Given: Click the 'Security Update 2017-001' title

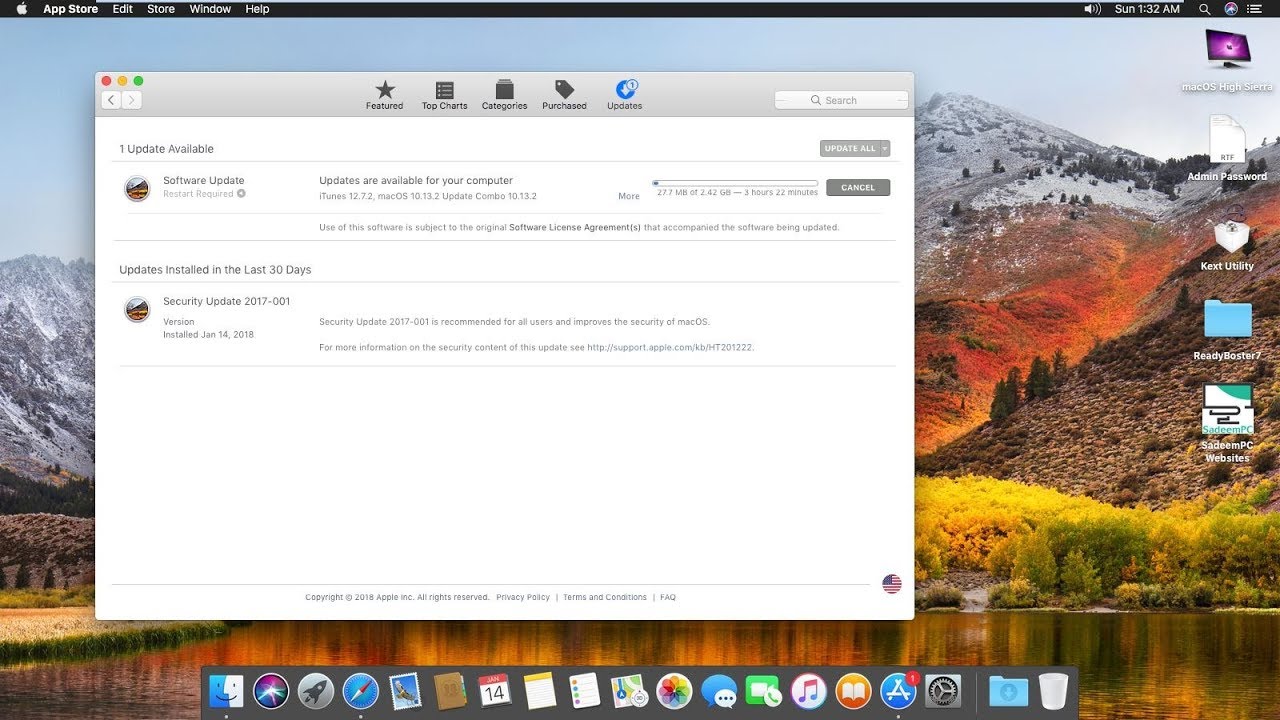Looking at the screenshot, I should (x=226, y=301).
